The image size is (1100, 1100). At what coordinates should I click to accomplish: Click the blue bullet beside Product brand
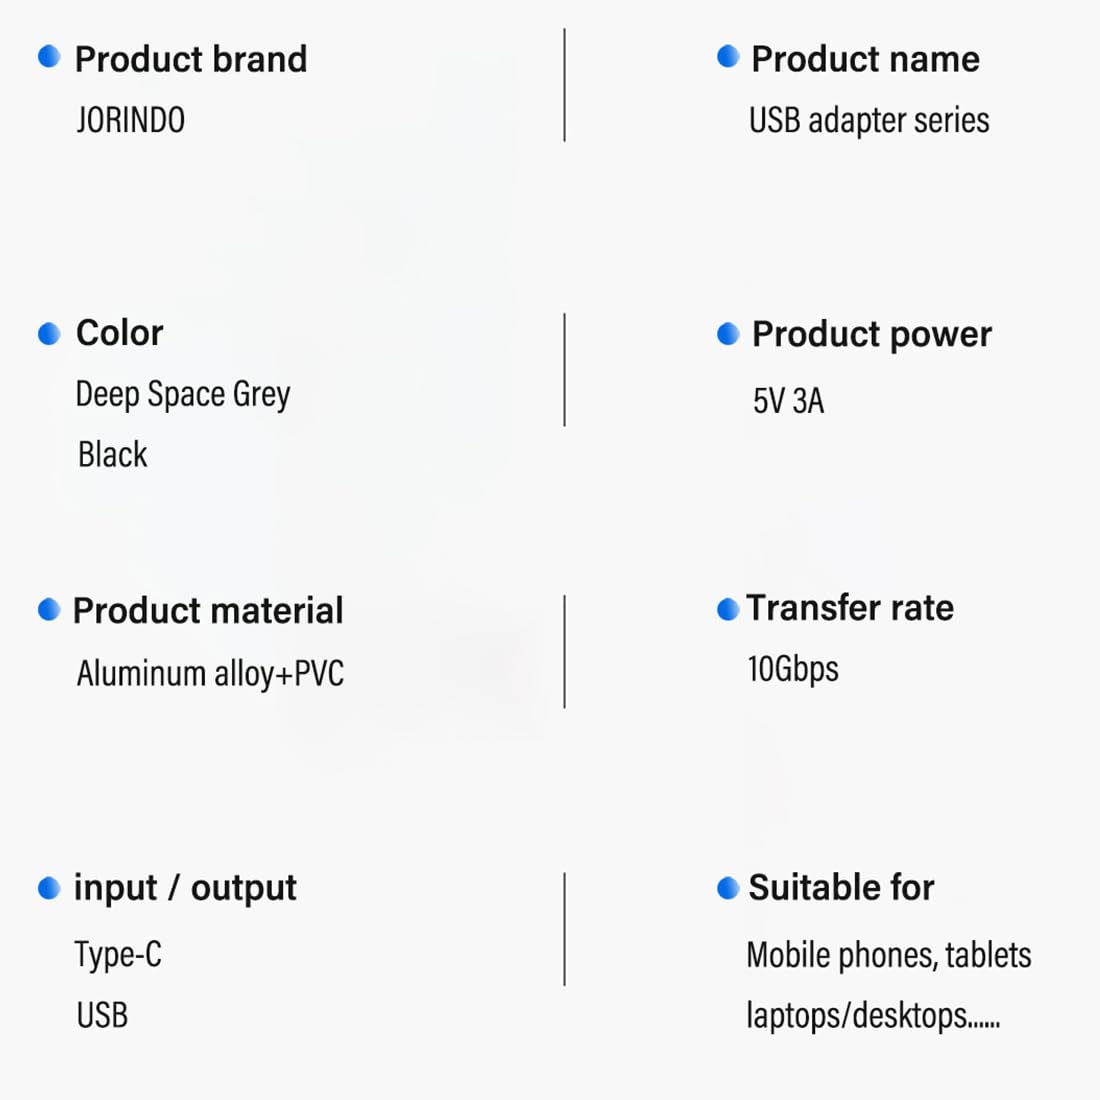(49, 56)
